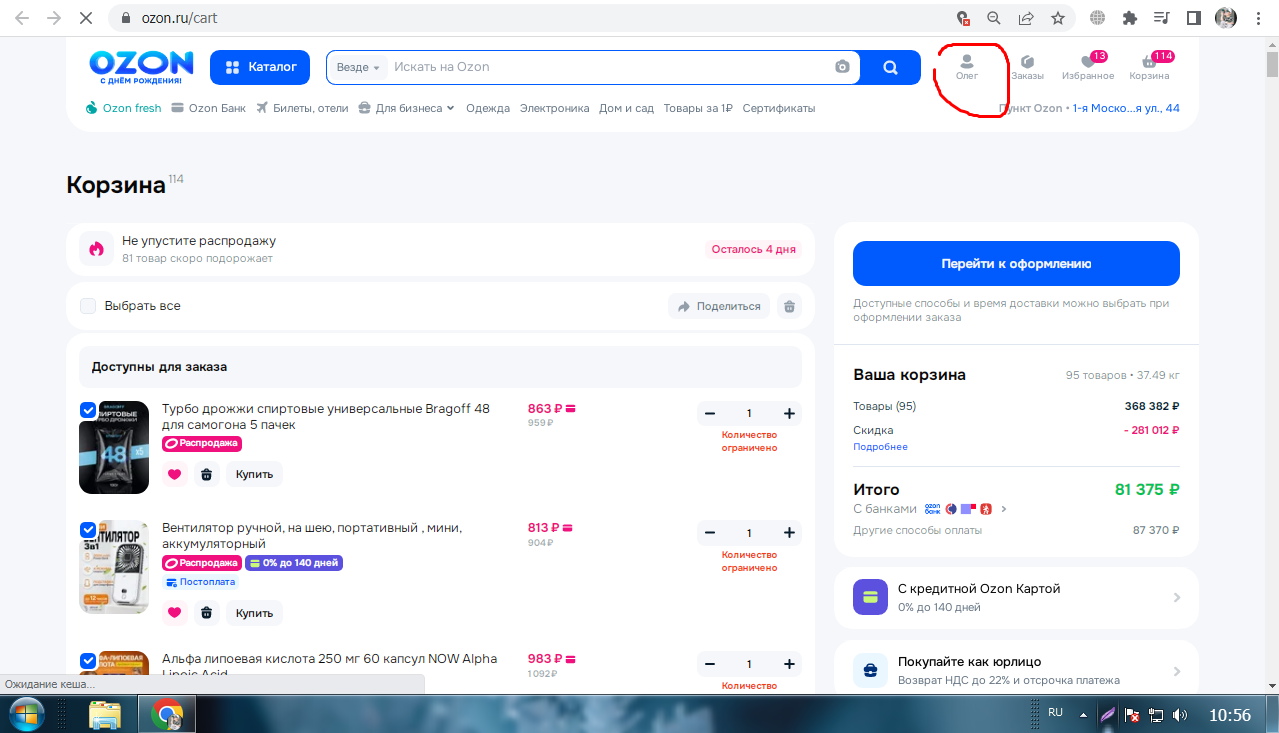Increase quantity of Турбо дрожжи

click(789, 413)
